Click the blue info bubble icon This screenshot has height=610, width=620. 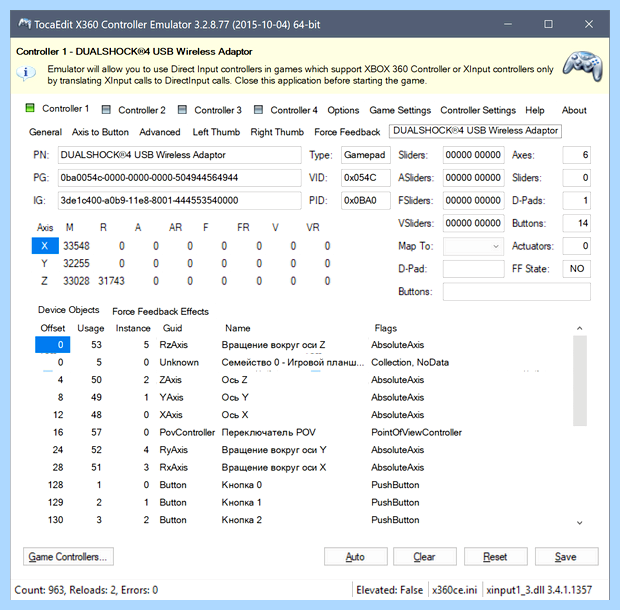[26, 73]
